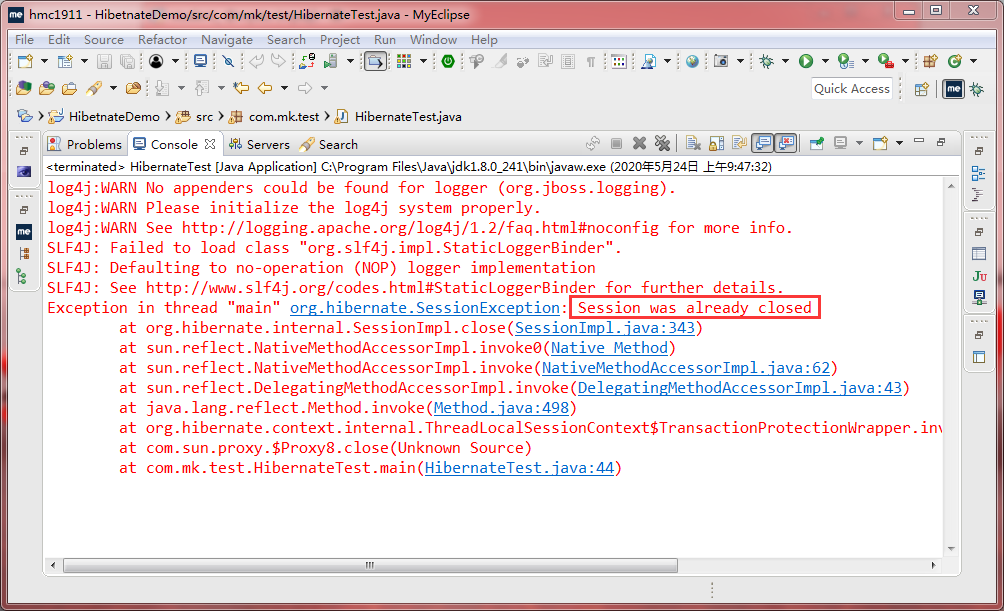Click the Deploy server application icon
This screenshot has height=611, width=1004.
pyautogui.click(x=330, y=61)
